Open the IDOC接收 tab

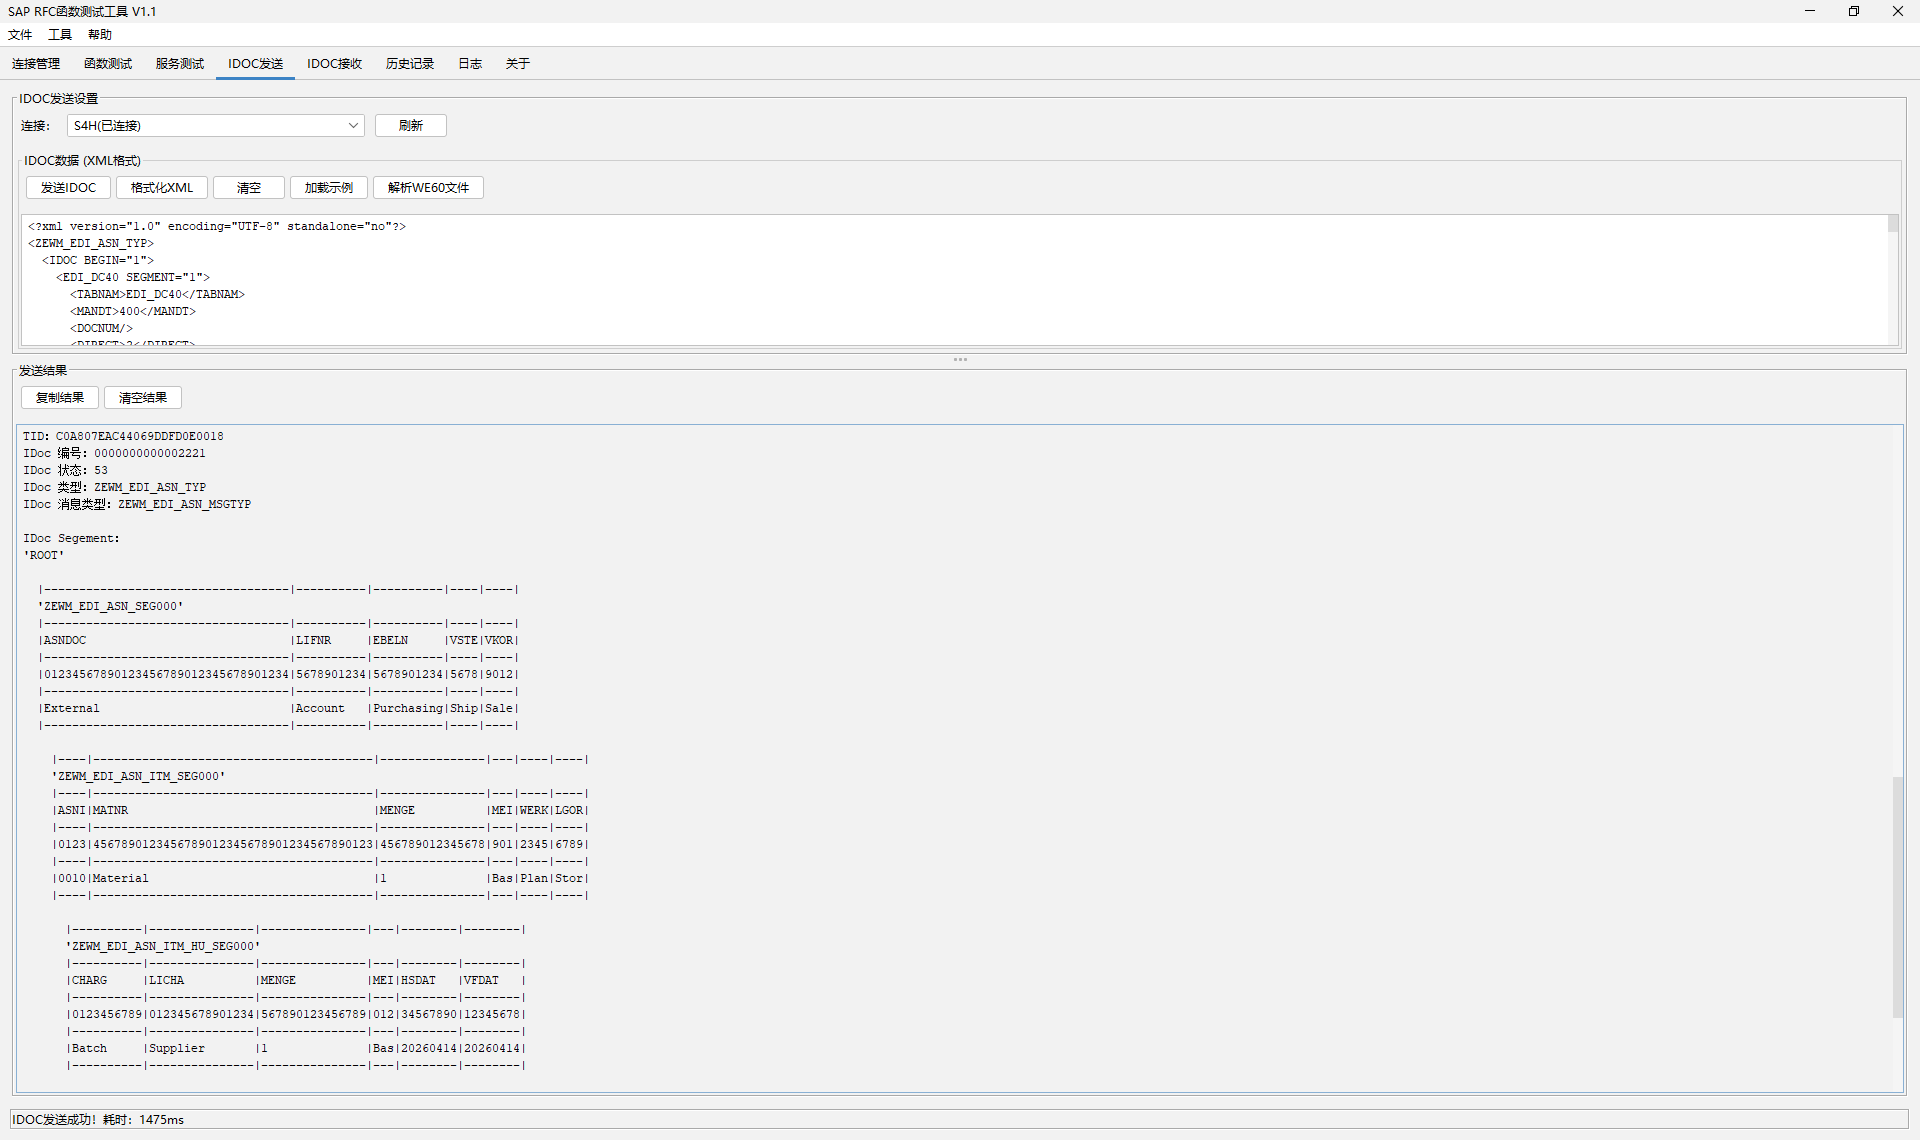point(334,64)
